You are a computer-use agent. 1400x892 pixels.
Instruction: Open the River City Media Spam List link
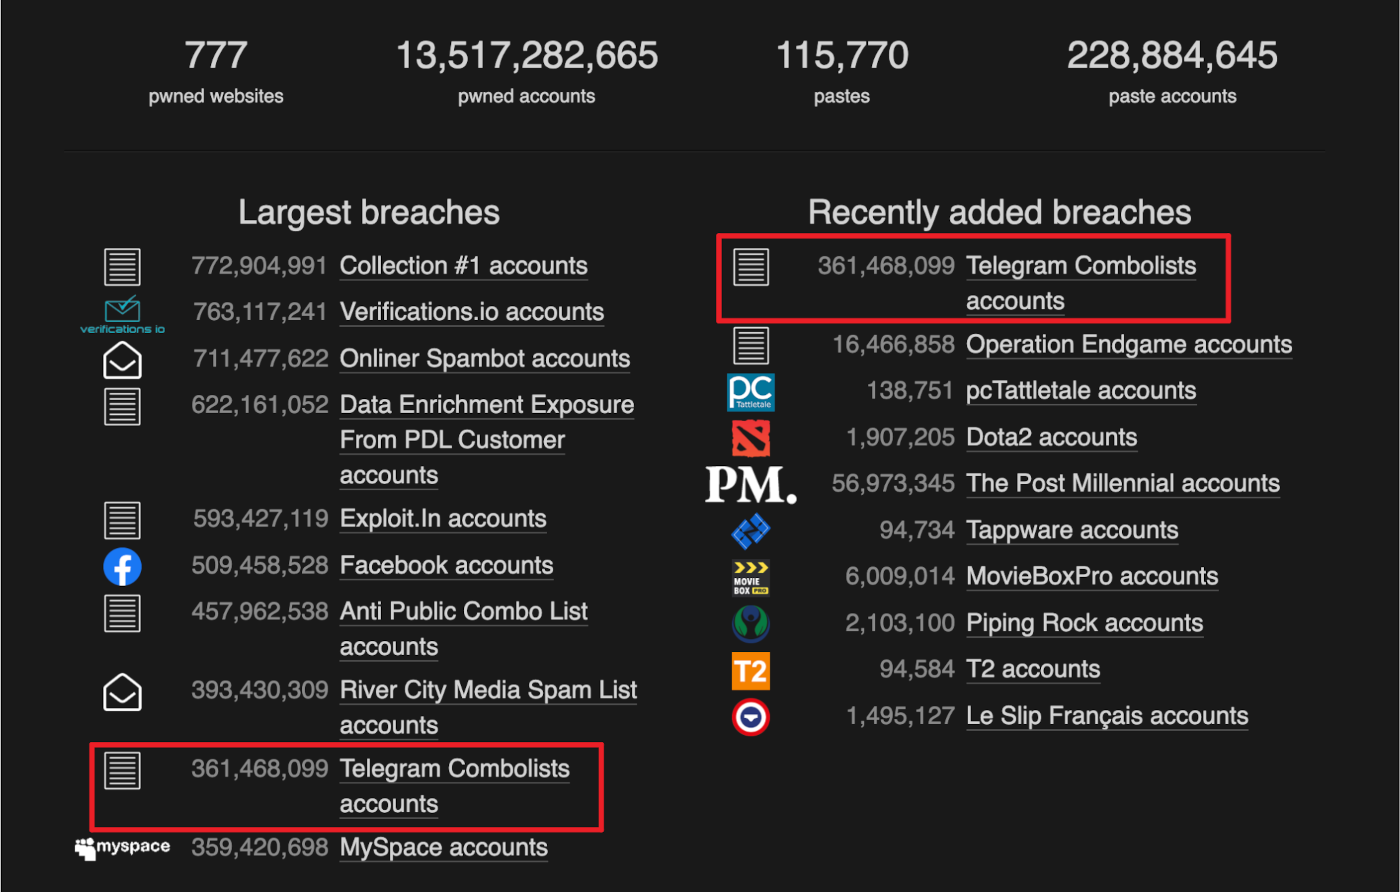tap(488, 691)
